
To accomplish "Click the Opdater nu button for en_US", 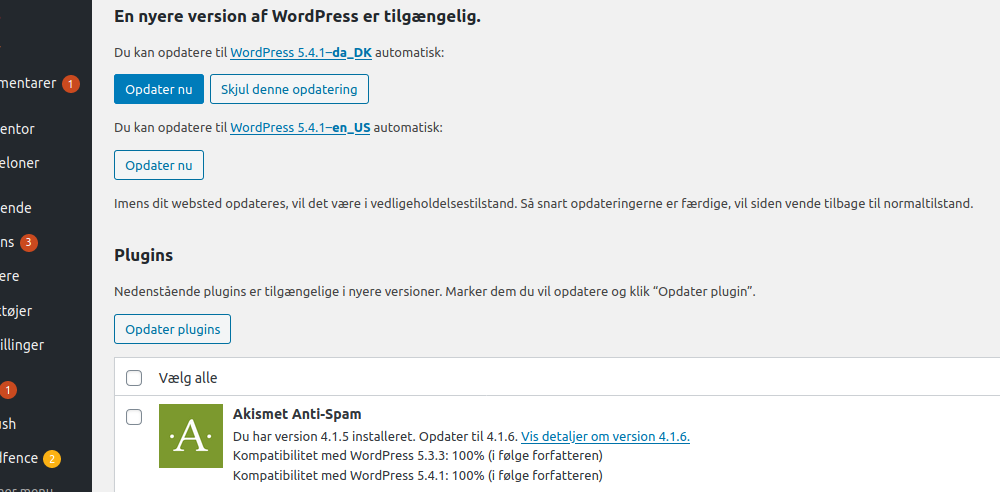I will [159, 165].
